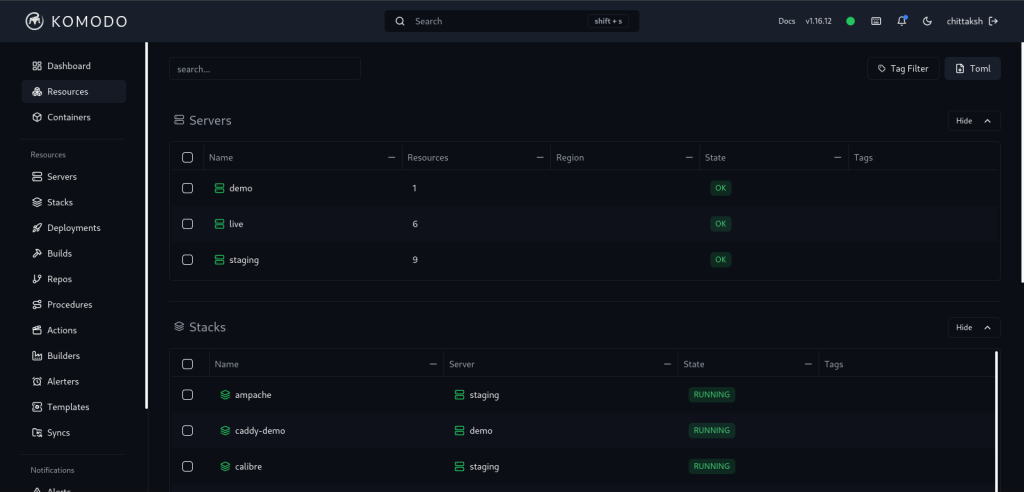
Task: Click the Komodo logo icon
Action: click(x=35, y=21)
